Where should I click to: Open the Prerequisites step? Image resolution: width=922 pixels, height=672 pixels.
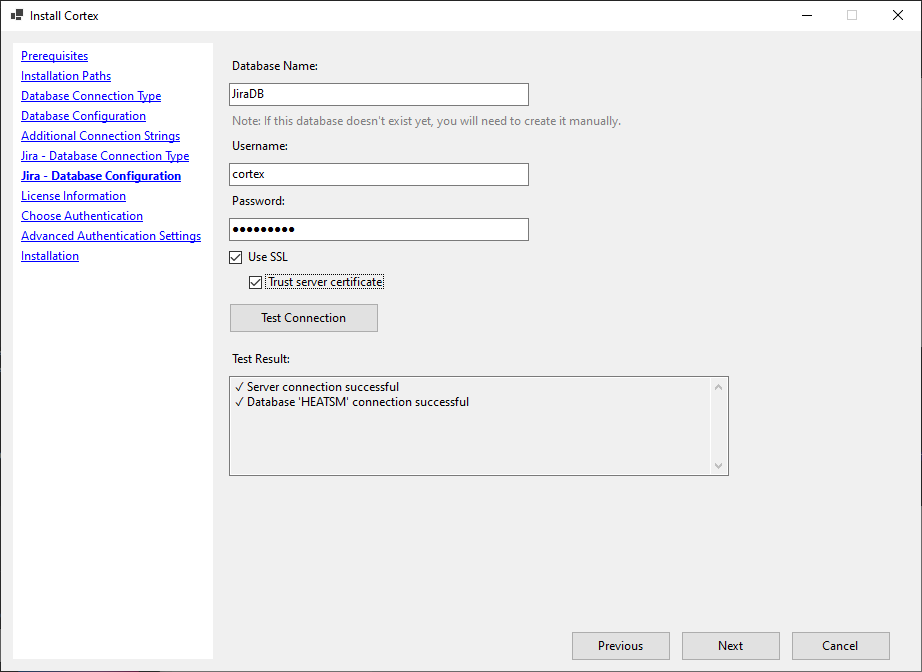pos(54,55)
